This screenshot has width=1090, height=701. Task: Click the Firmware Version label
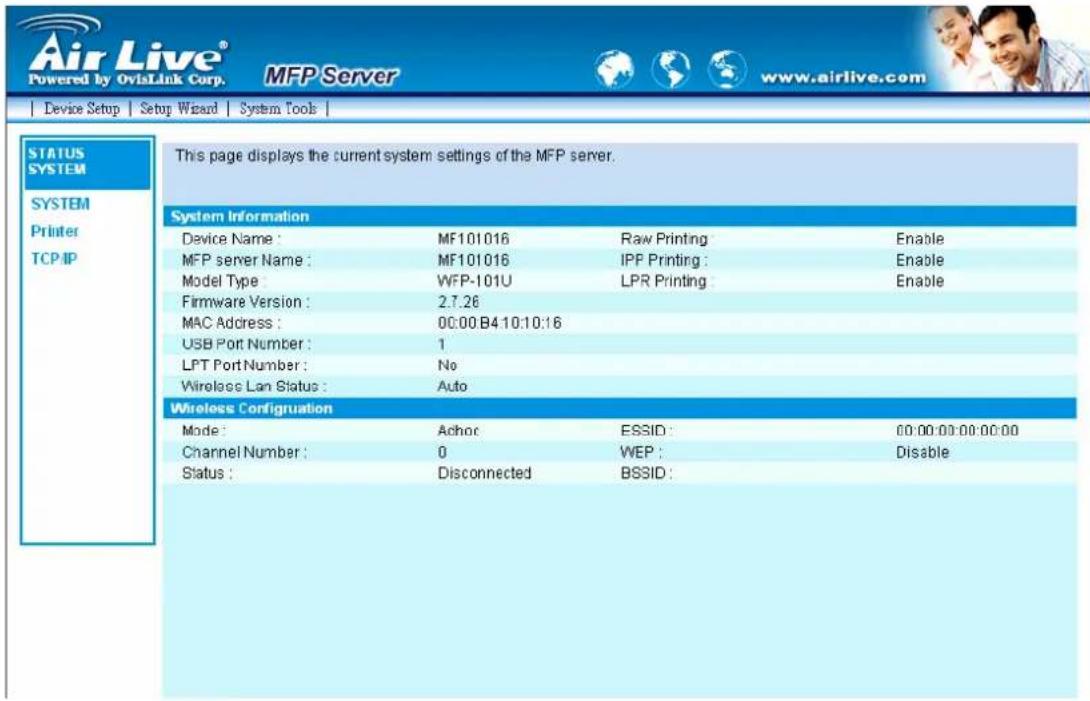(x=245, y=303)
